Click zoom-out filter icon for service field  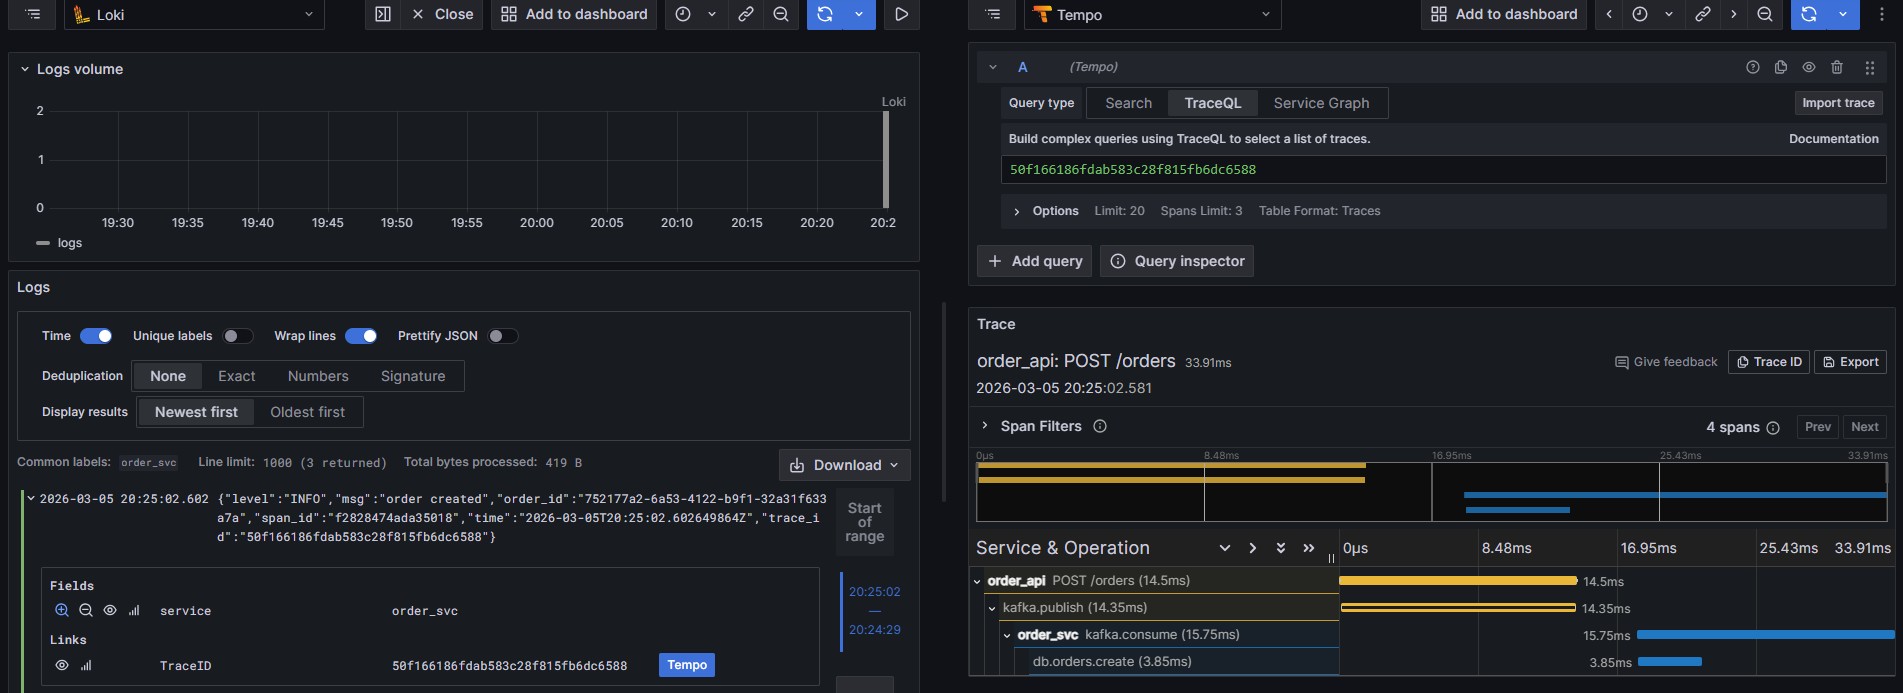(x=86, y=610)
